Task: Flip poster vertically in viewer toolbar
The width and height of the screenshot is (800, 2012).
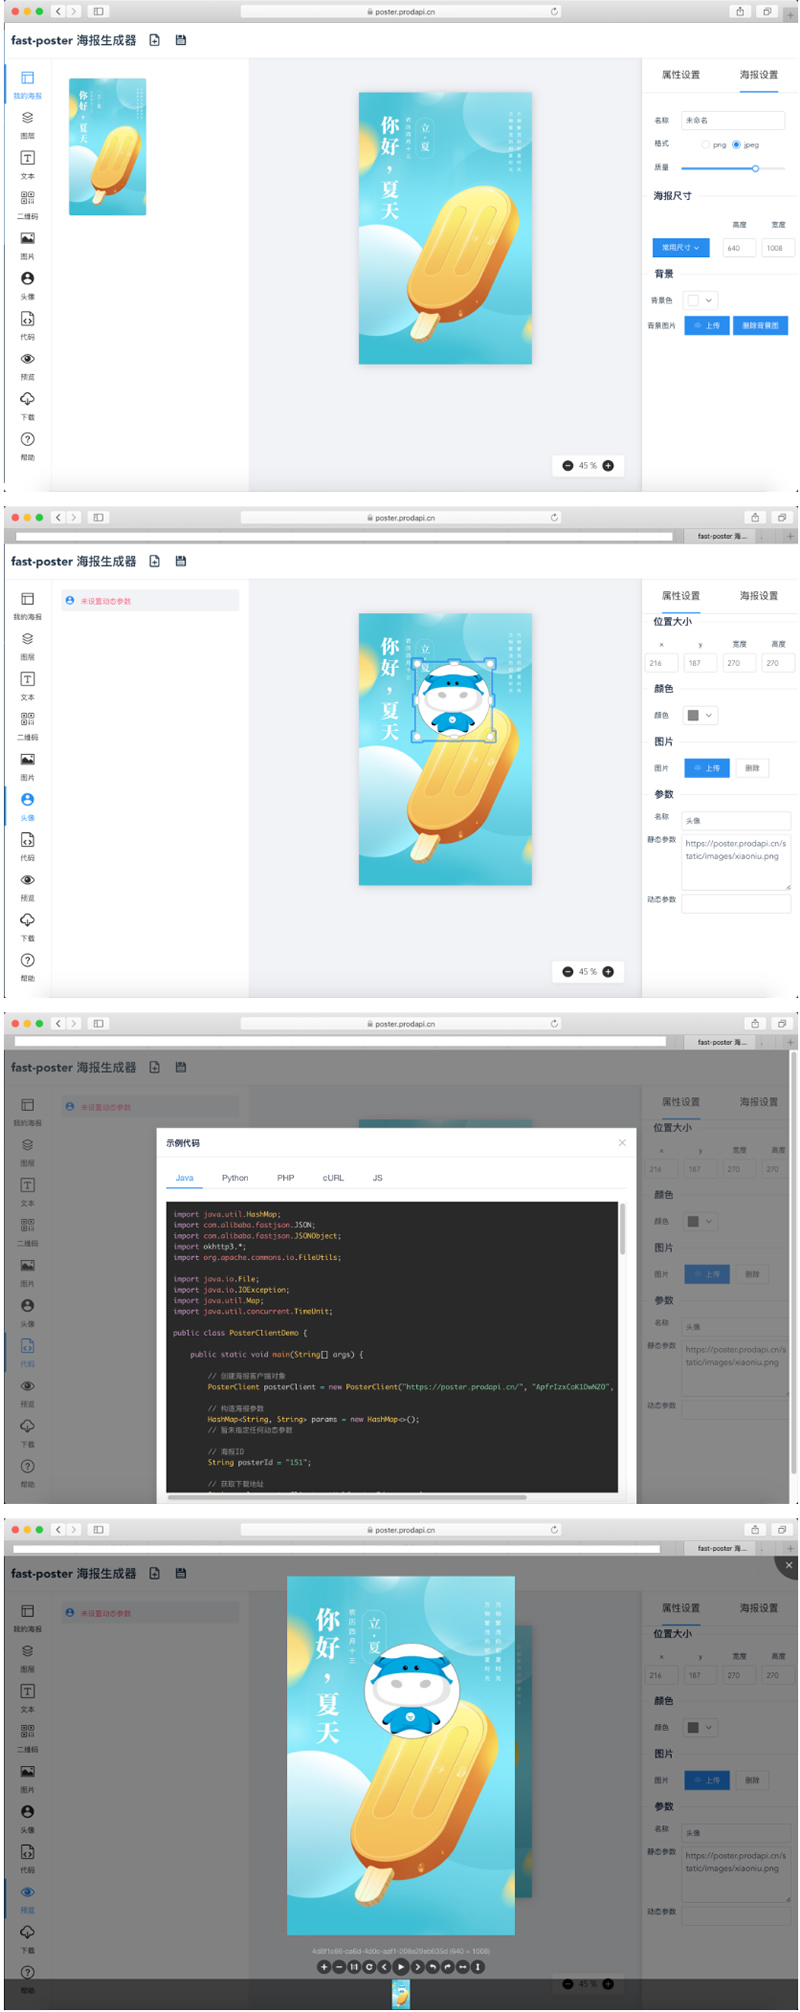Action: 478,1967
